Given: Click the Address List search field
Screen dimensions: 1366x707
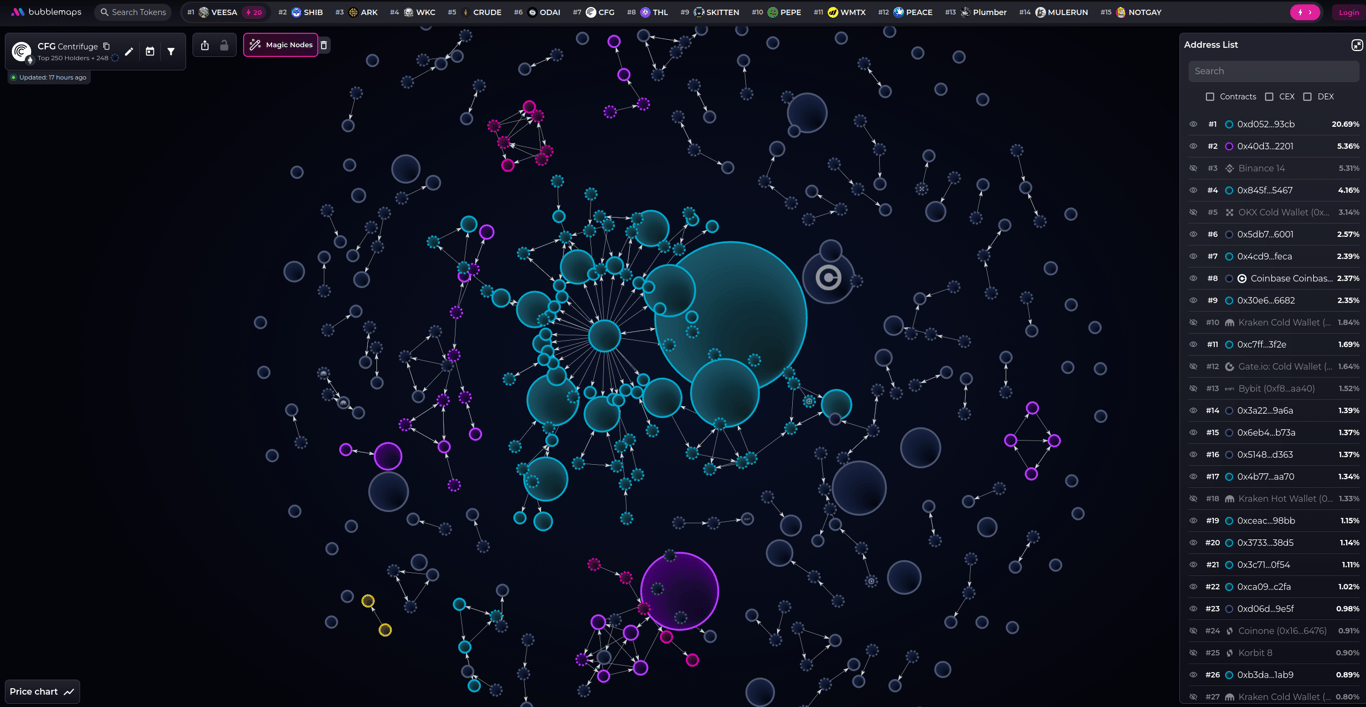Looking at the screenshot, I should (x=1272, y=70).
